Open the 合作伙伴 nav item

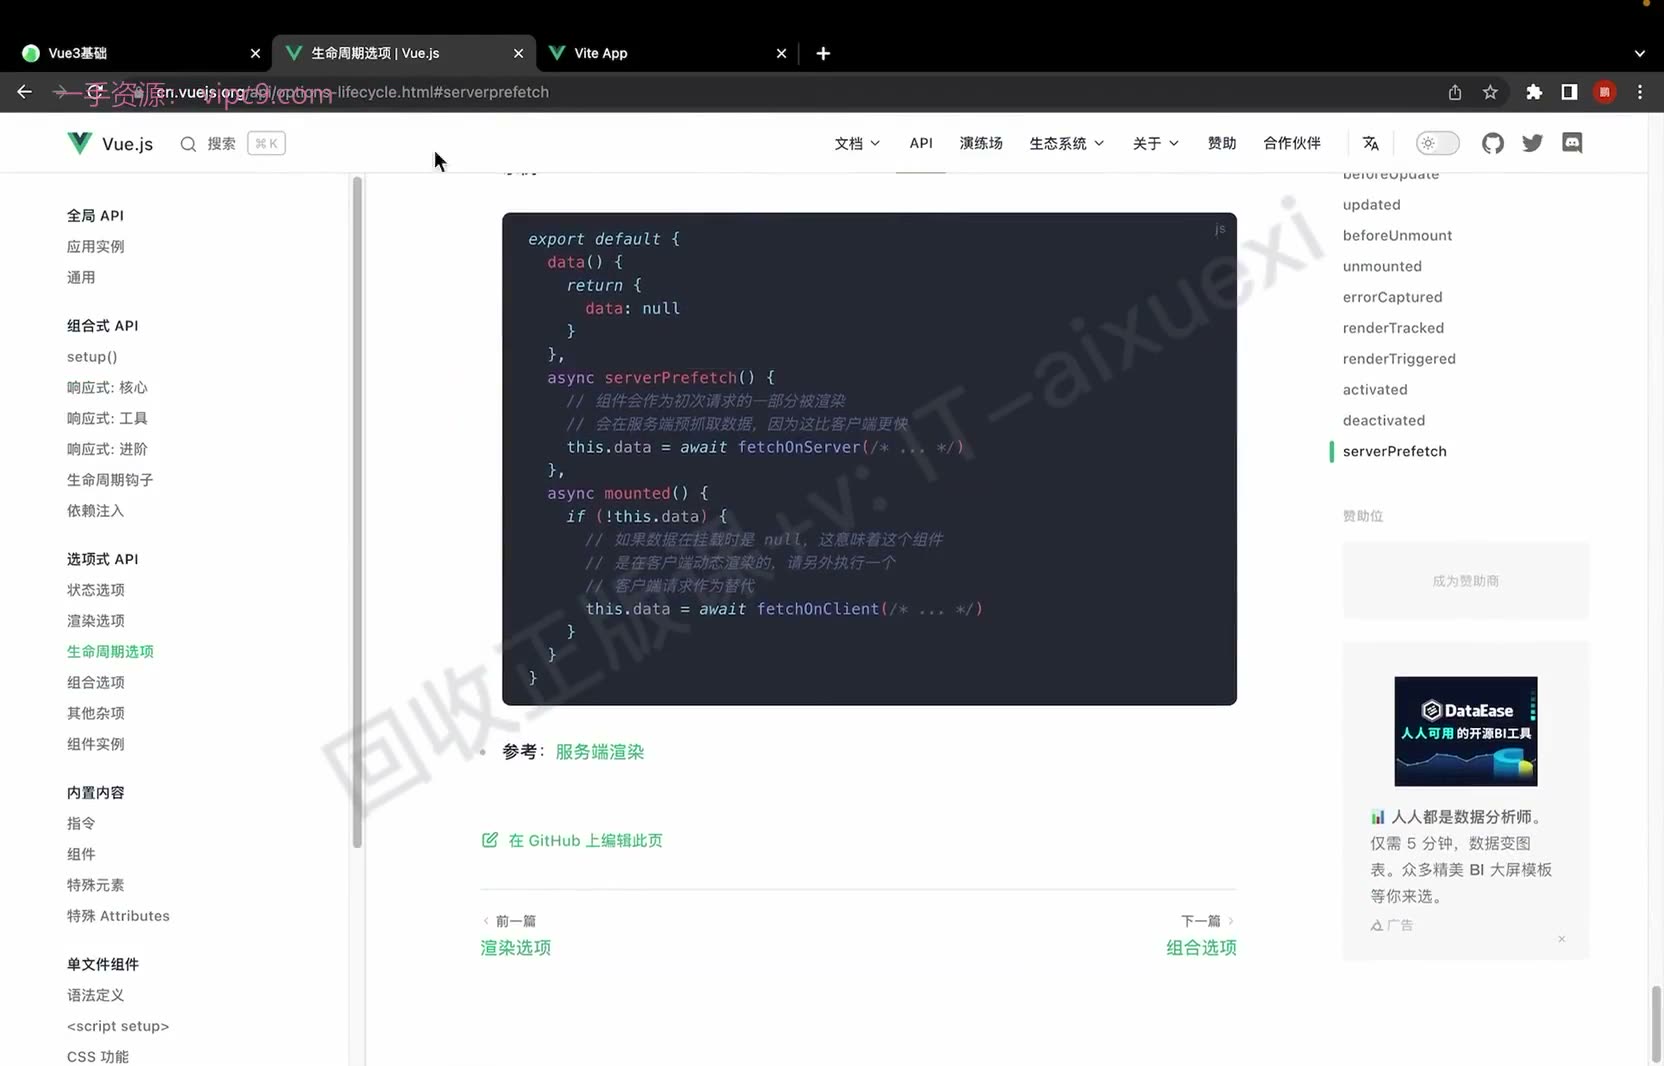[x=1292, y=143]
